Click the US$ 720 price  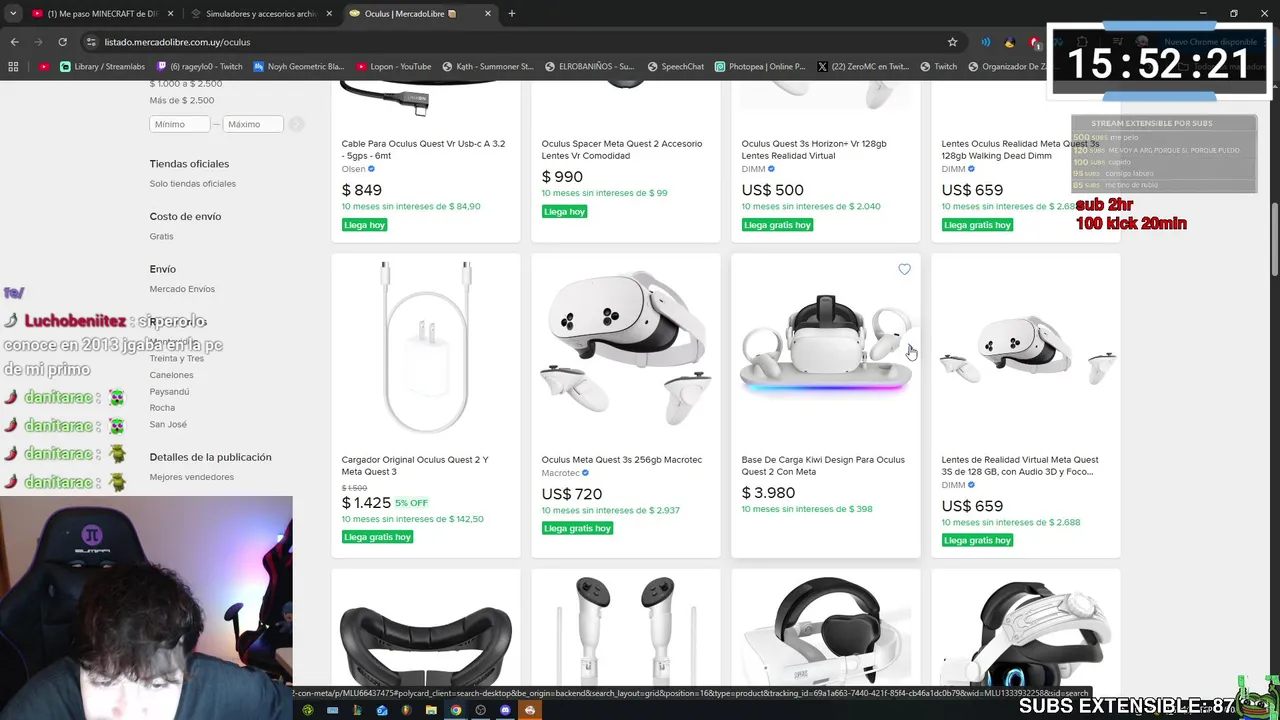point(572,494)
